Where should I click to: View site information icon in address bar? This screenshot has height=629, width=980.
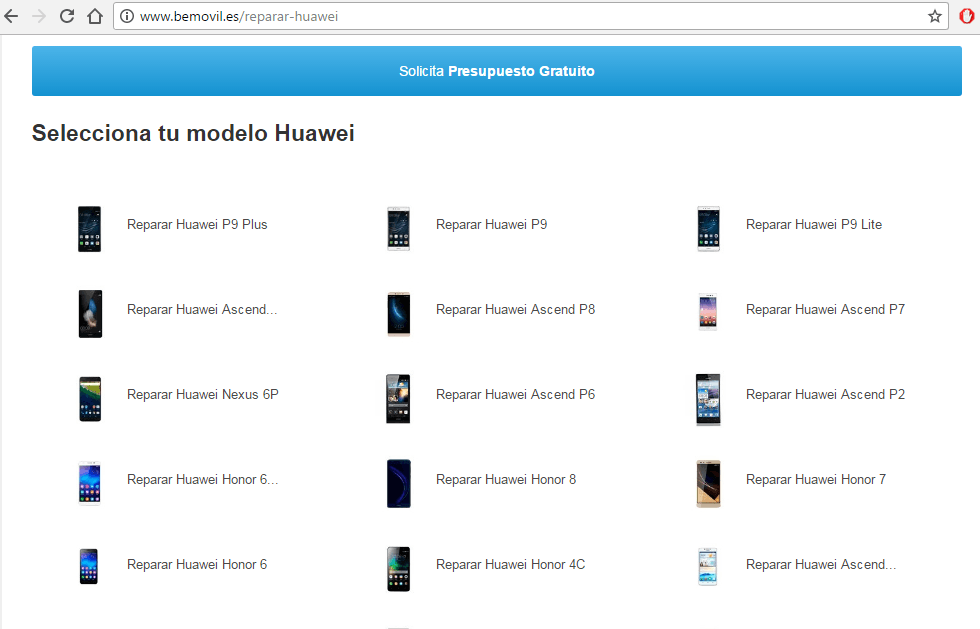coord(127,16)
